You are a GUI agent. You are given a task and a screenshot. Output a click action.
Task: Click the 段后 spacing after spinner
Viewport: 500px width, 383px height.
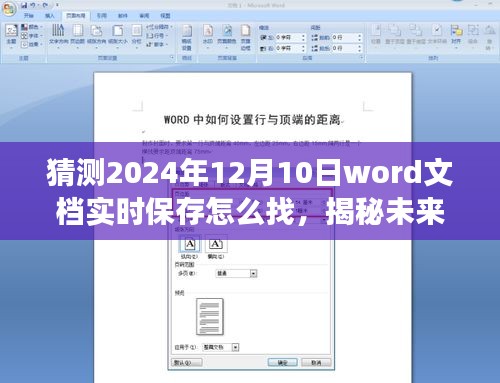[x=360, y=48]
